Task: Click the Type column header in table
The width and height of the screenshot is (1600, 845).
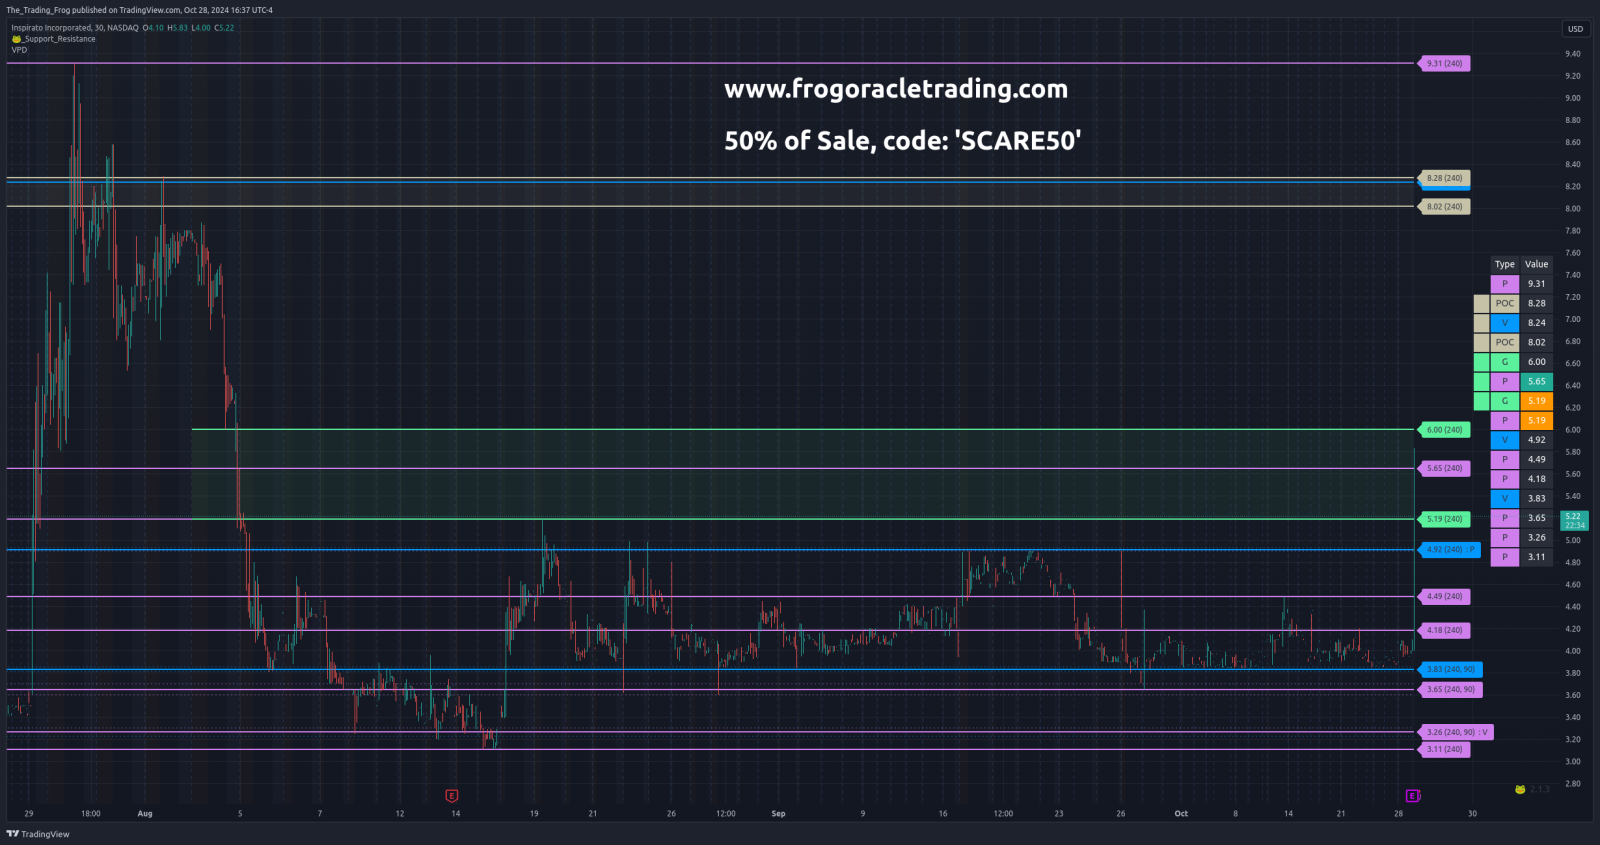Action: click(1505, 264)
